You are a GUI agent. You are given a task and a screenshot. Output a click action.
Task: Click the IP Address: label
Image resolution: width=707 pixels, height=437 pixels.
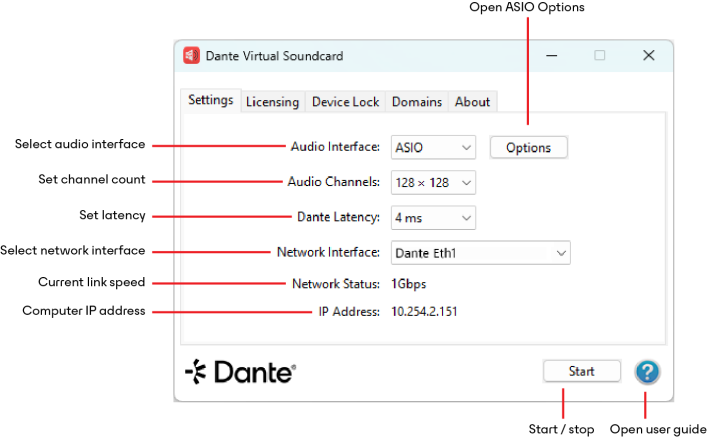[x=349, y=312]
